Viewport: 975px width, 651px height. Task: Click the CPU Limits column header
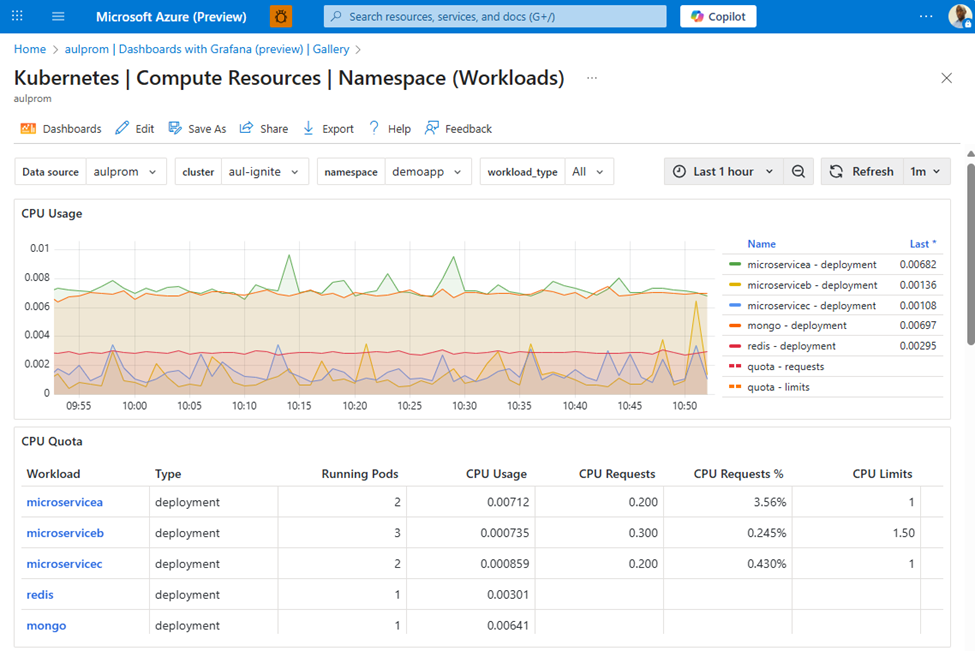click(x=882, y=474)
